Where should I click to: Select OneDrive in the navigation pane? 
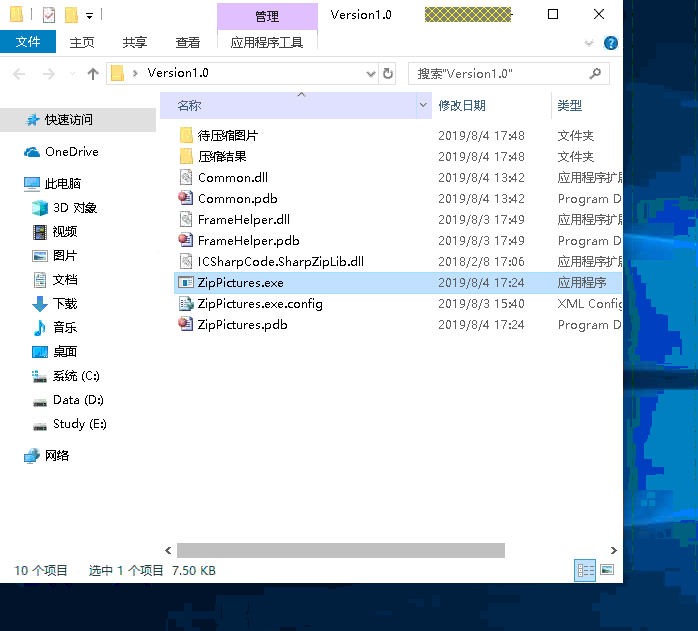click(x=72, y=152)
